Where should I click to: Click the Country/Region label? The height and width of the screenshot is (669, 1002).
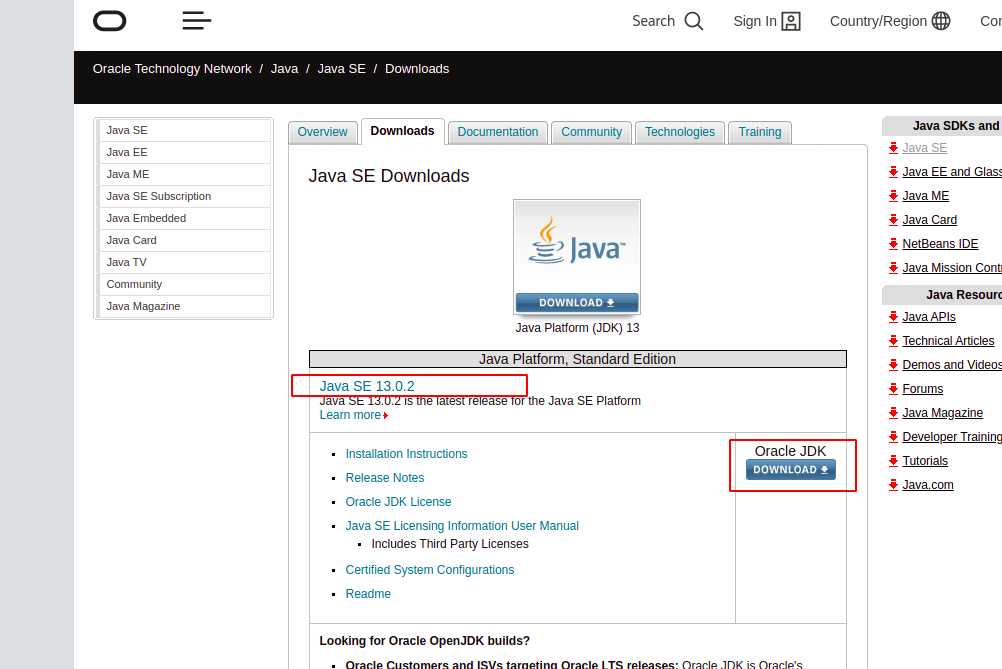pyautogui.click(x=878, y=21)
